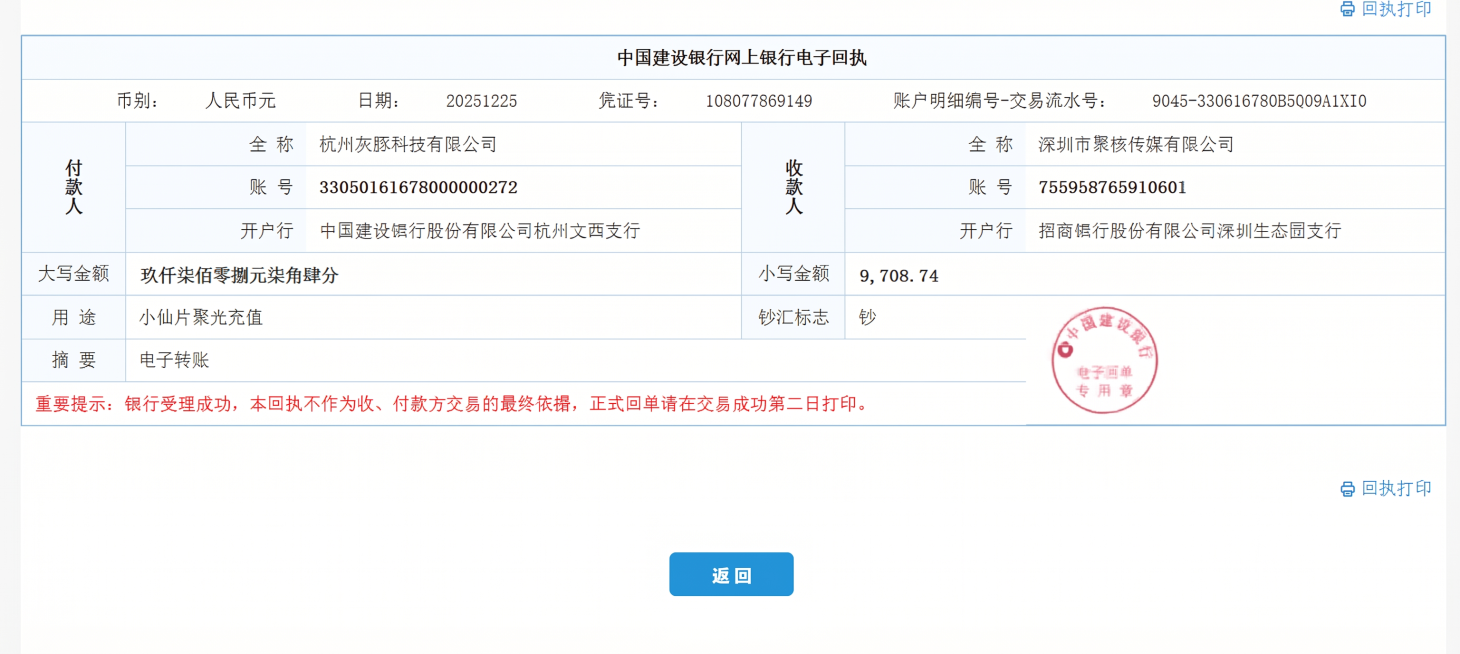Open the bottom 回执打印 link text

(x=1396, y=488)
